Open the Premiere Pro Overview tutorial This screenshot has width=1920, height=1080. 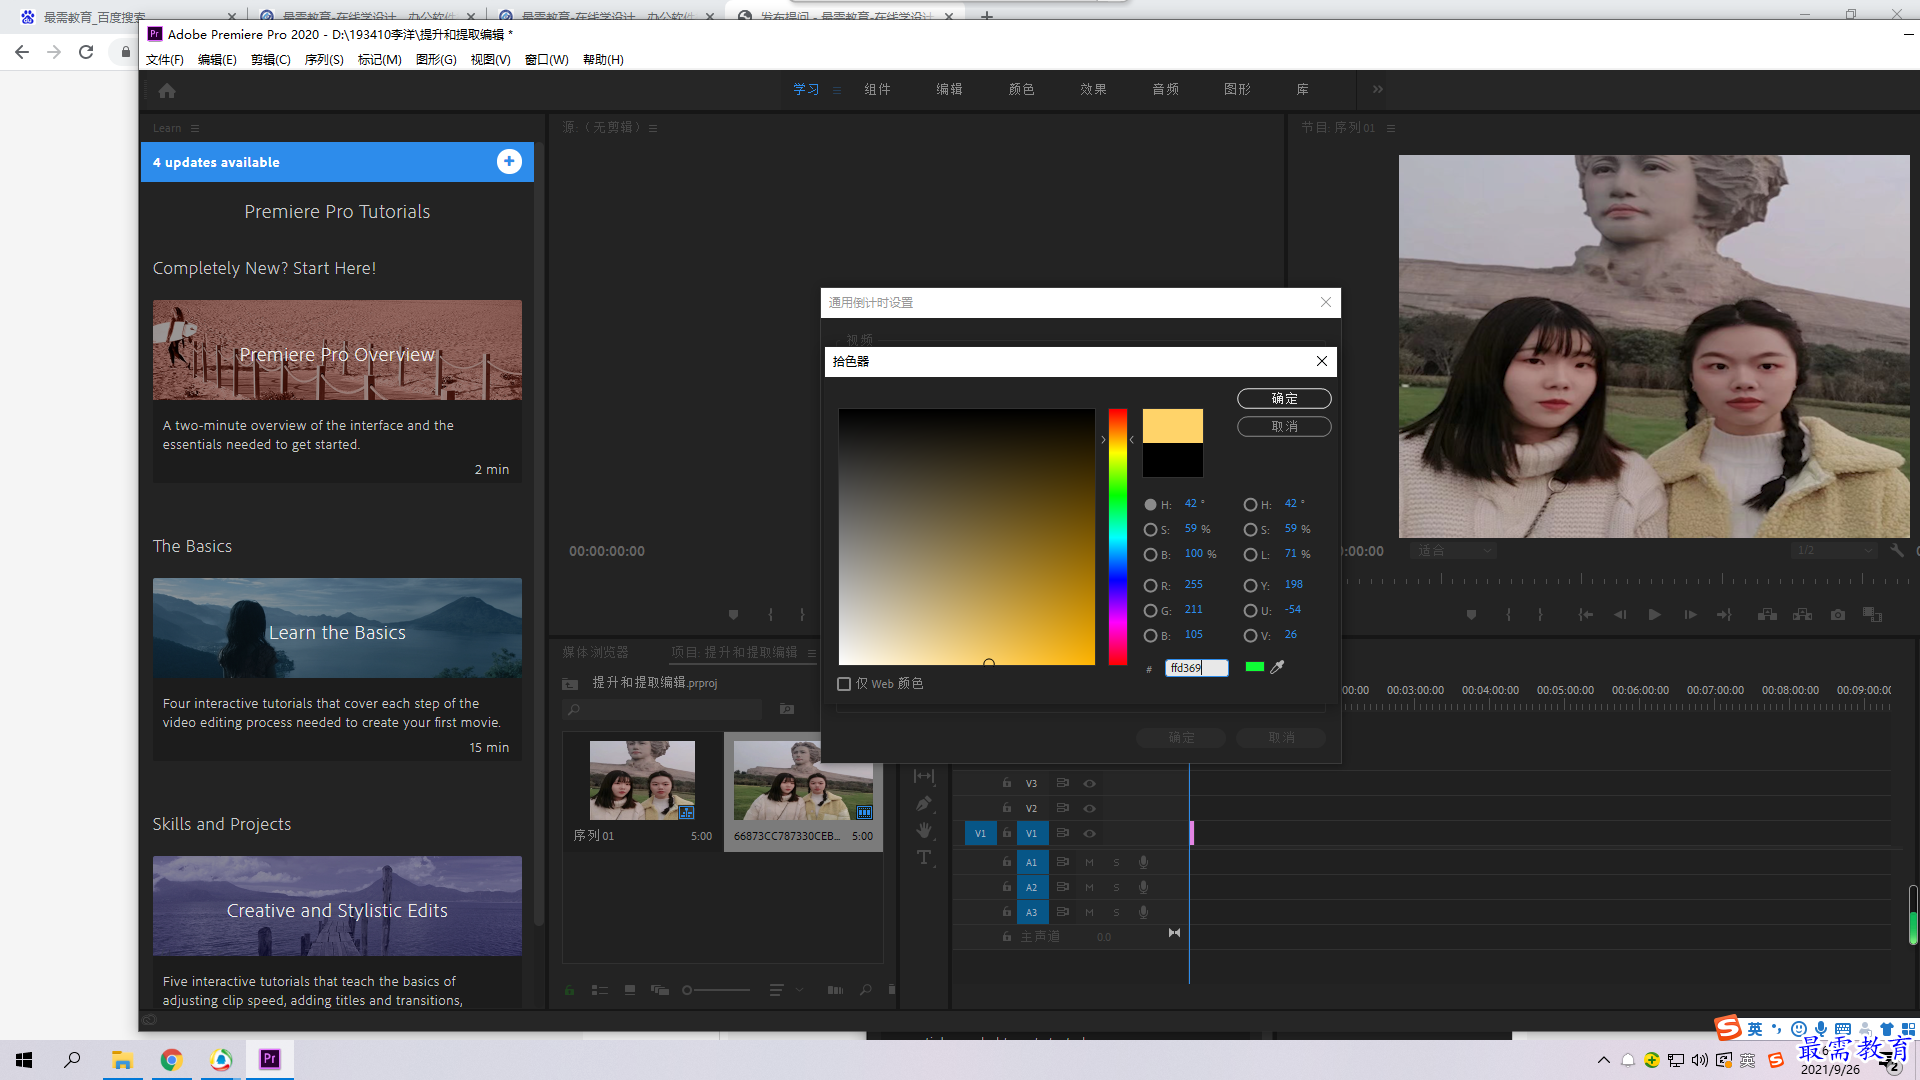click(337, 350)
